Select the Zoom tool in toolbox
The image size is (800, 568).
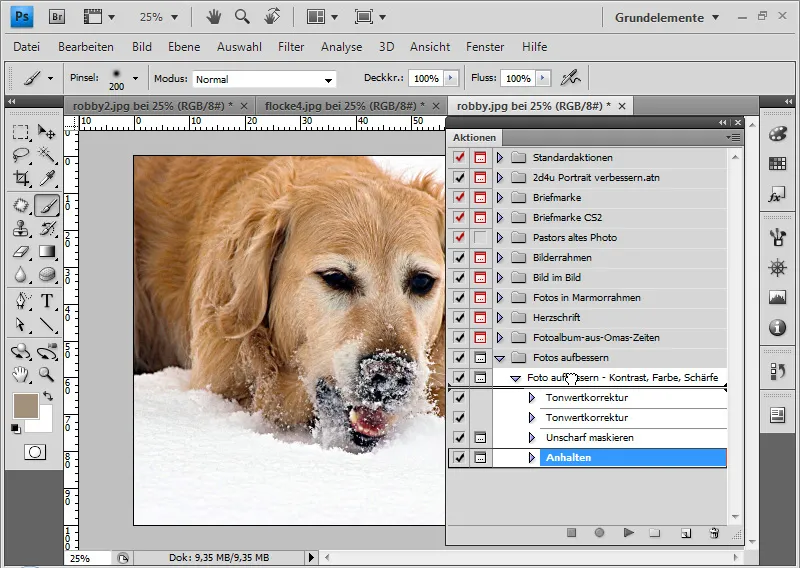(x=47, y=375)
